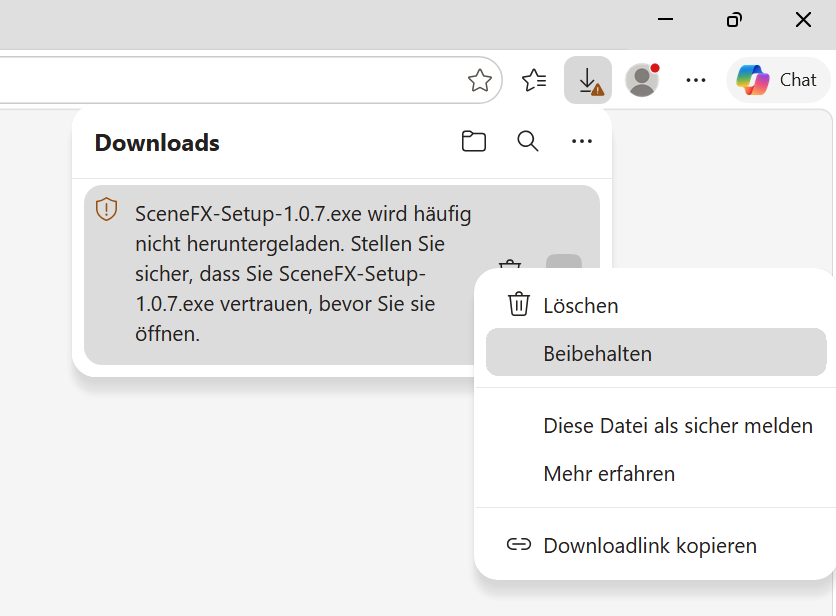Toggle the Downloads toolbar button
This screenshot has width=836, height=616.
[x=588, y=80]
